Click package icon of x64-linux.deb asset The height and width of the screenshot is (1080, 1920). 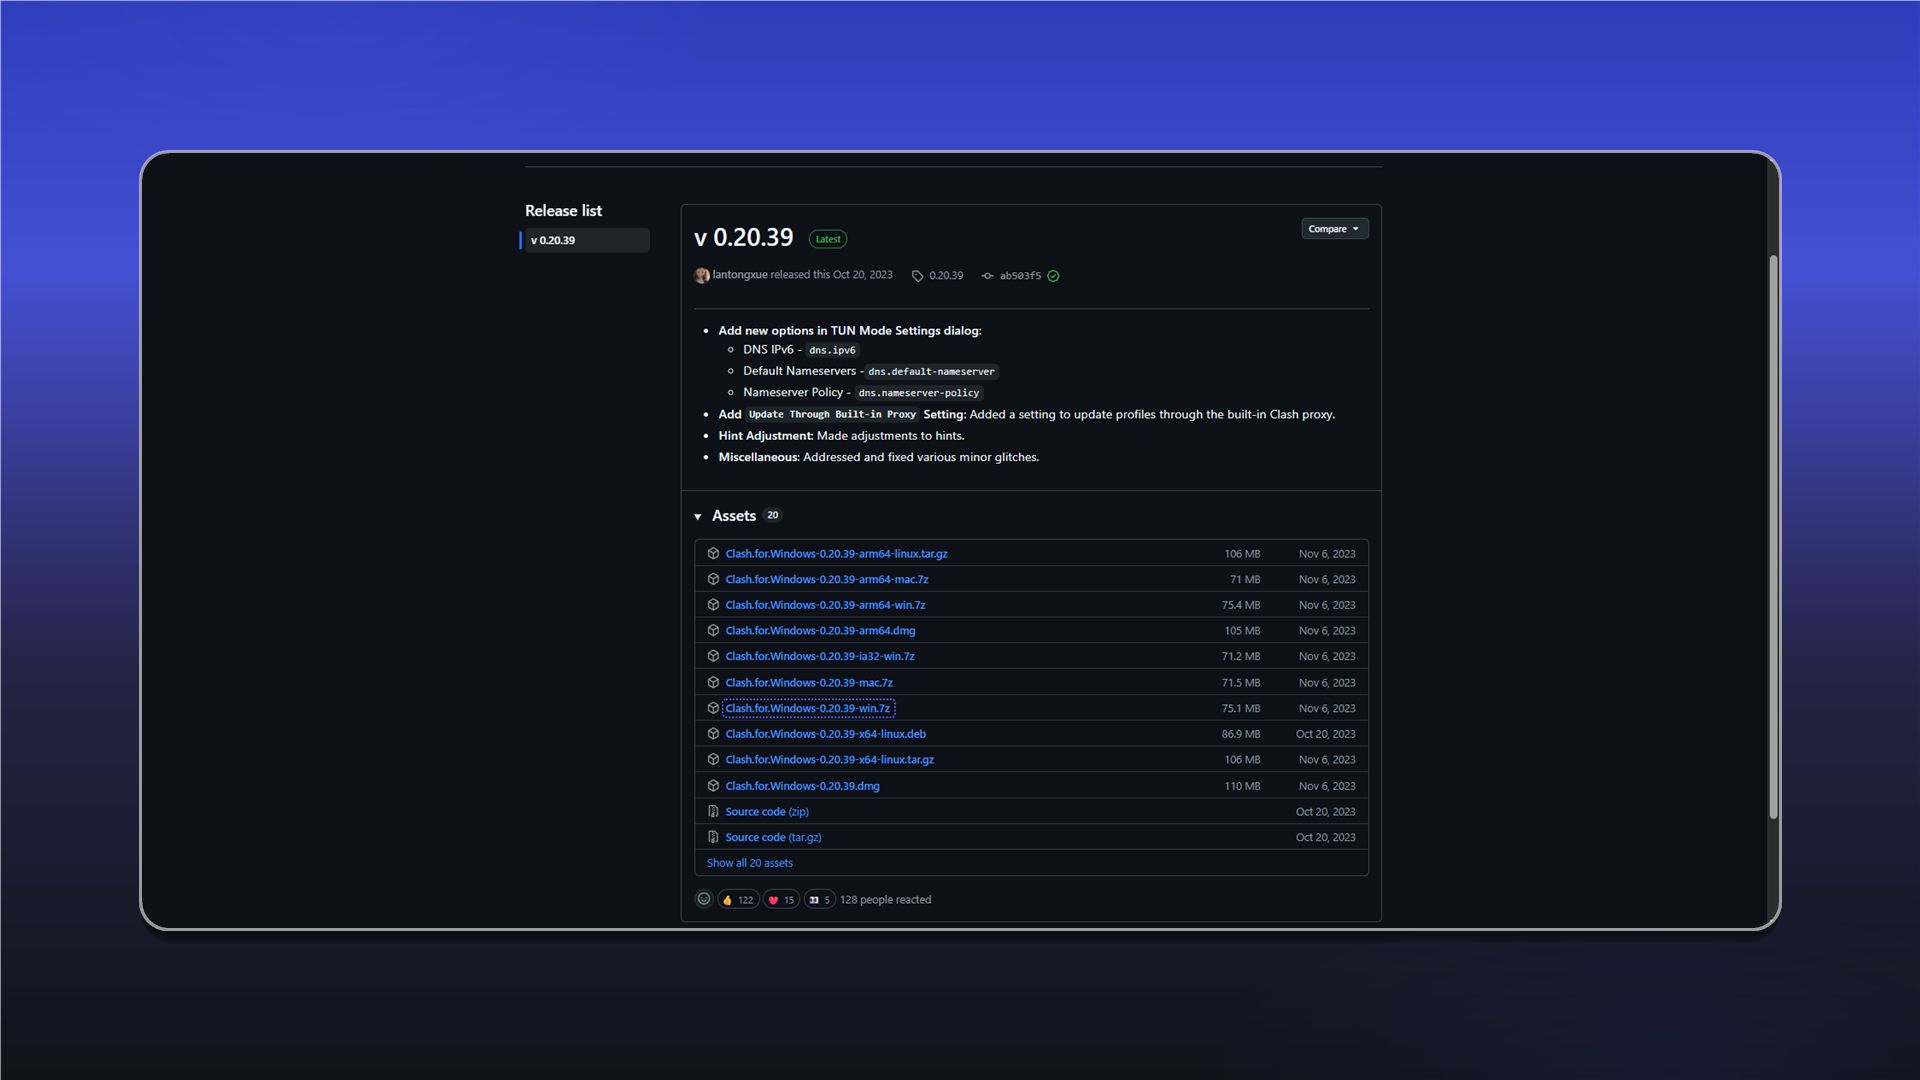(713, 734)
